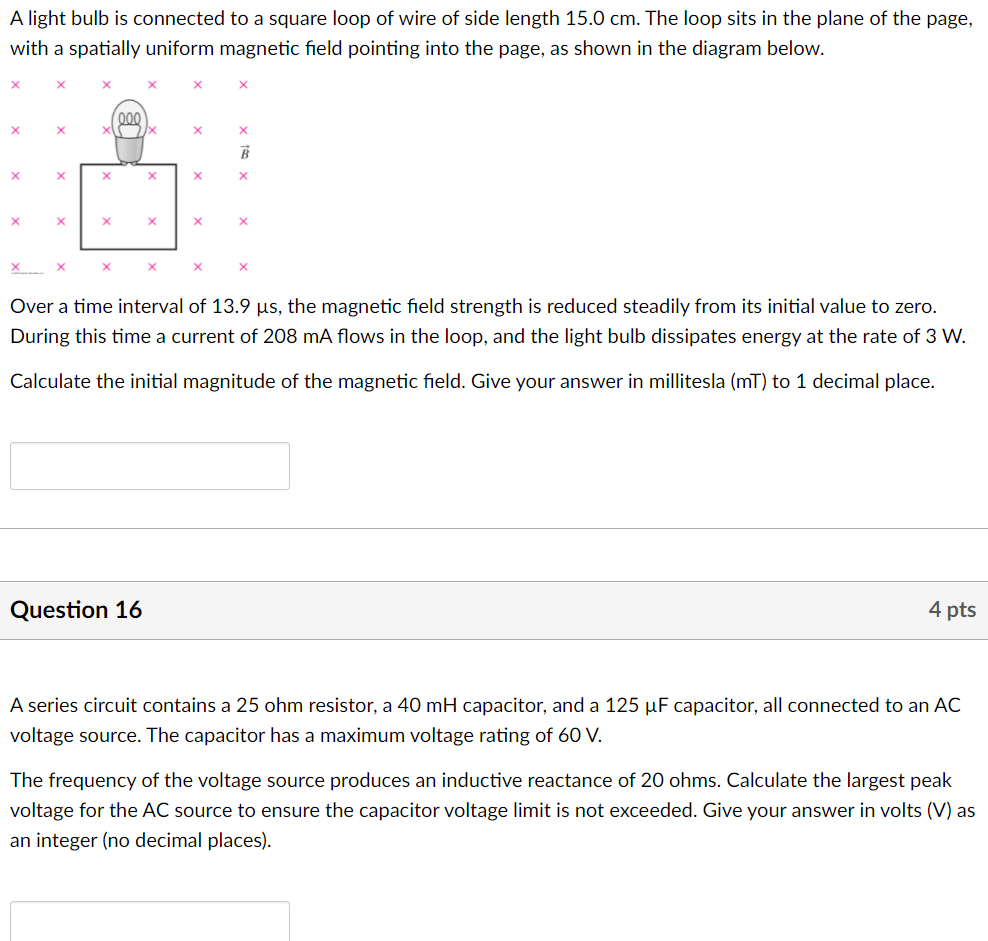Click the bottom-left underlined pink cross
The image size is (988, 941).
point(16,267)
